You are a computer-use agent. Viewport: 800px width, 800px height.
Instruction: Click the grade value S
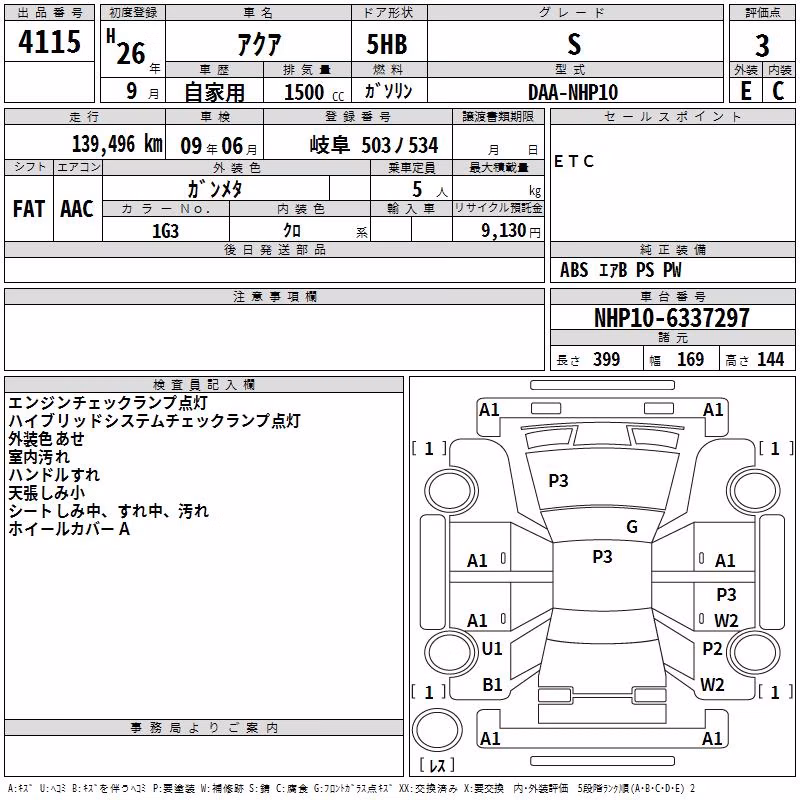click(x=574, y=44)
